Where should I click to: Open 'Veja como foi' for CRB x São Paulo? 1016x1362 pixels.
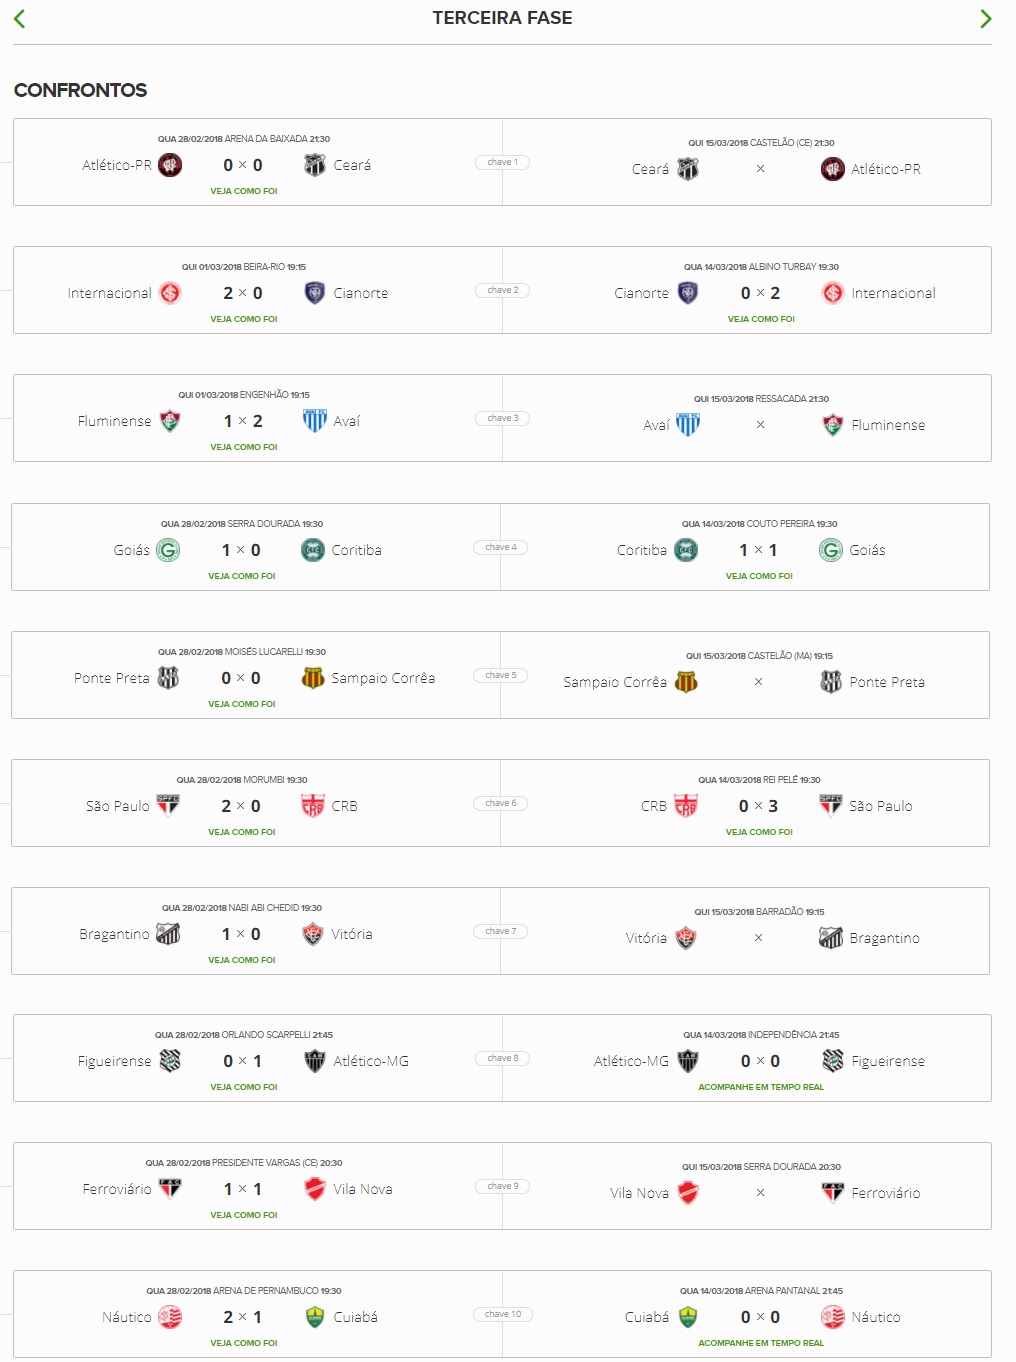tap(759, 832)
